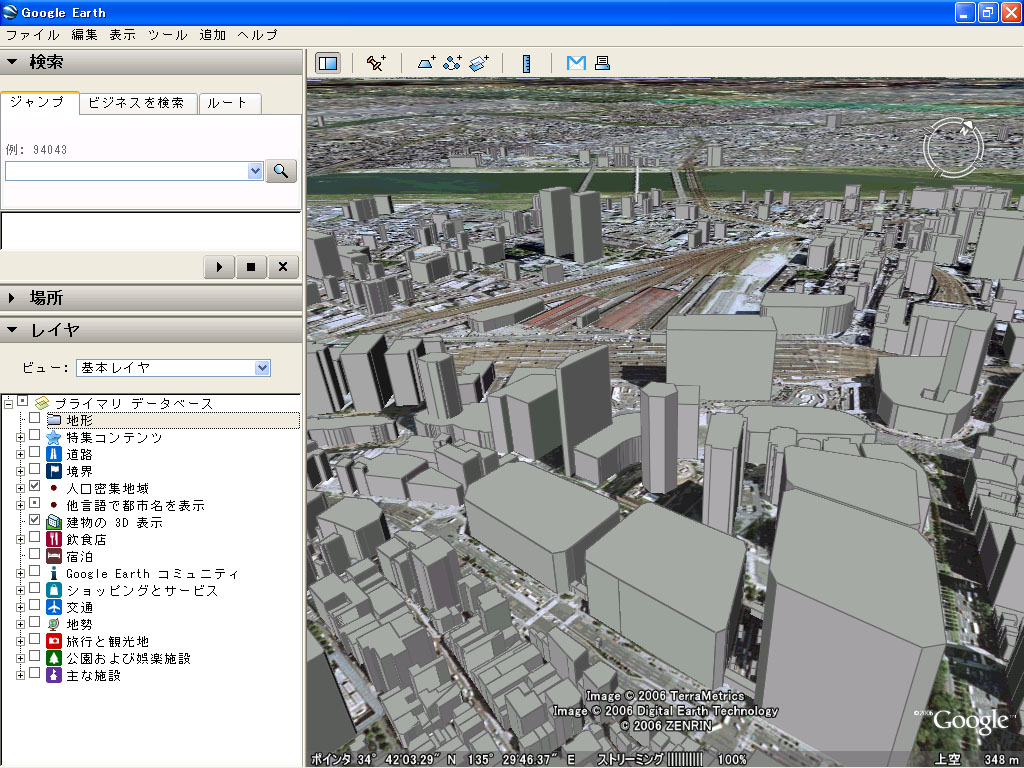The image size is (1024, 768).
Task: Click the search magnifier button
Action: pos(281,170)
